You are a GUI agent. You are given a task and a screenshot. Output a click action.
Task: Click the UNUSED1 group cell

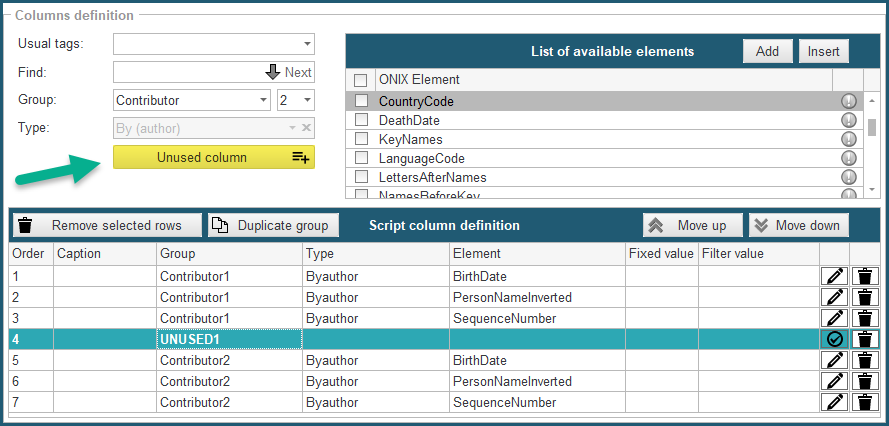point(229,339)
